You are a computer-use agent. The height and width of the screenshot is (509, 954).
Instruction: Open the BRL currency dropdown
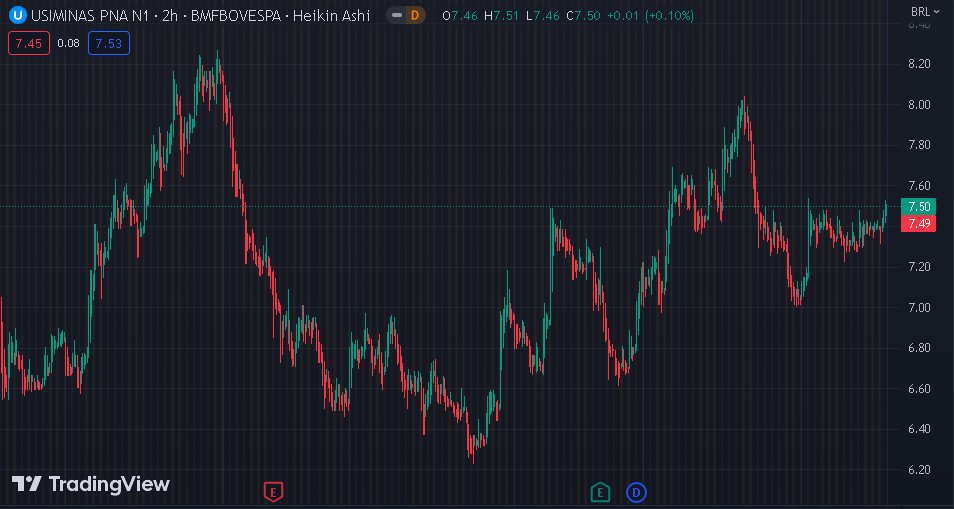click(925, 11)
